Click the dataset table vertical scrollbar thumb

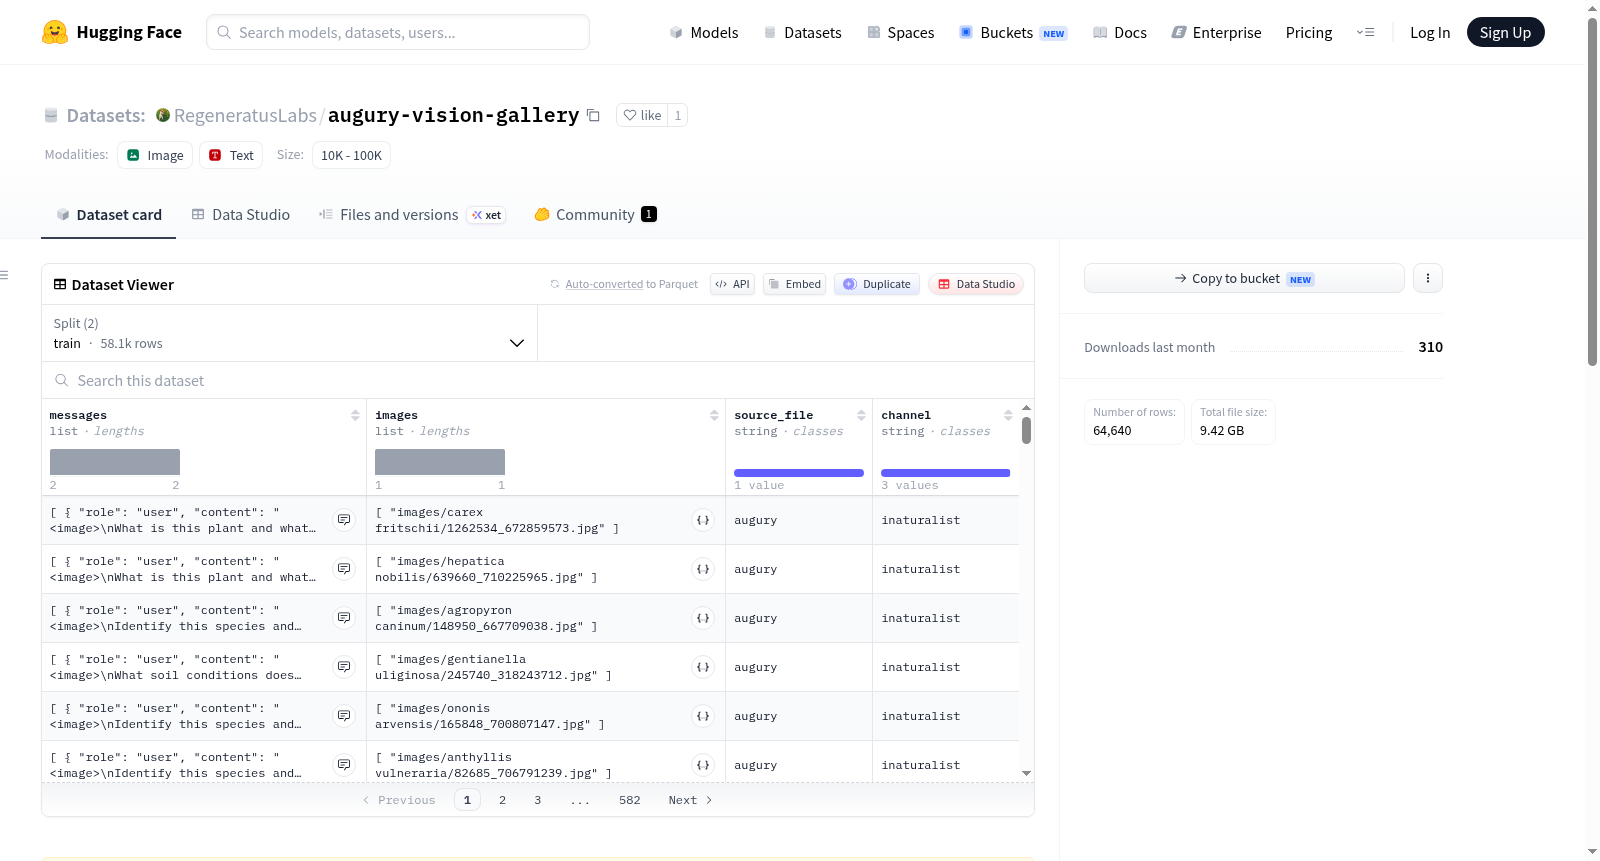1026,430
